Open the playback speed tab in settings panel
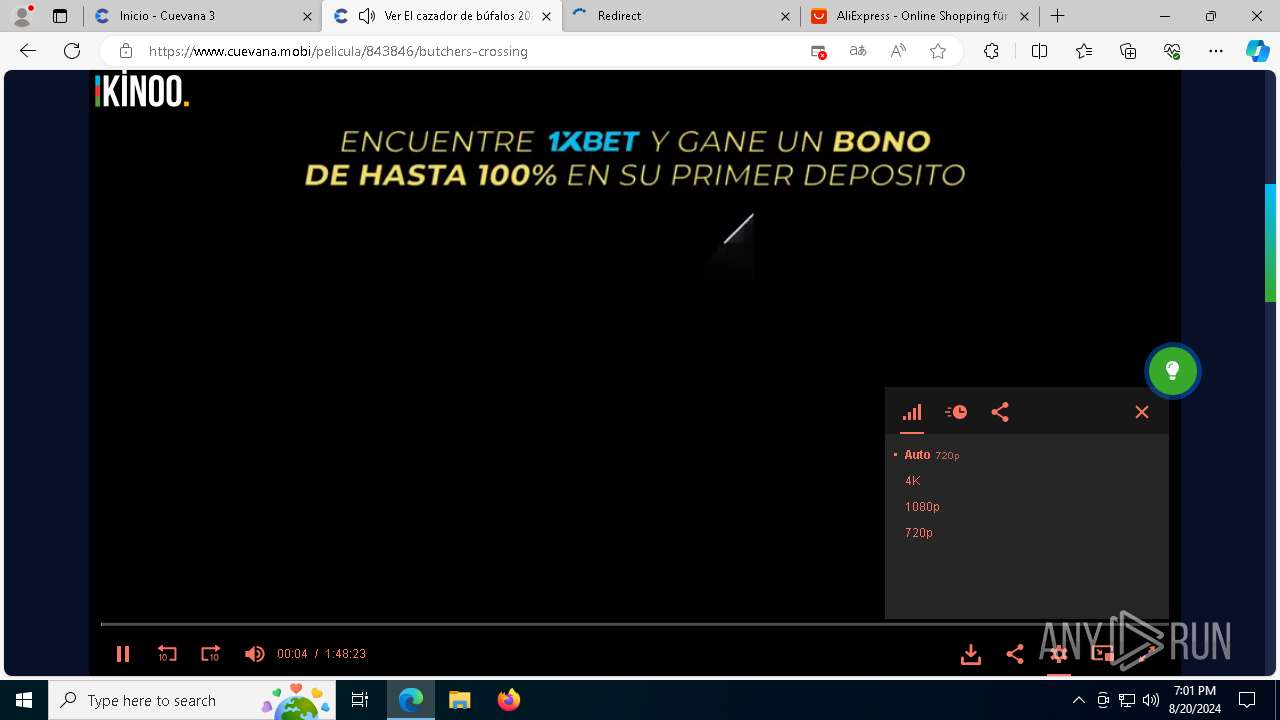The width and height of the screenshot is (1280, 720). click(956, 412)
